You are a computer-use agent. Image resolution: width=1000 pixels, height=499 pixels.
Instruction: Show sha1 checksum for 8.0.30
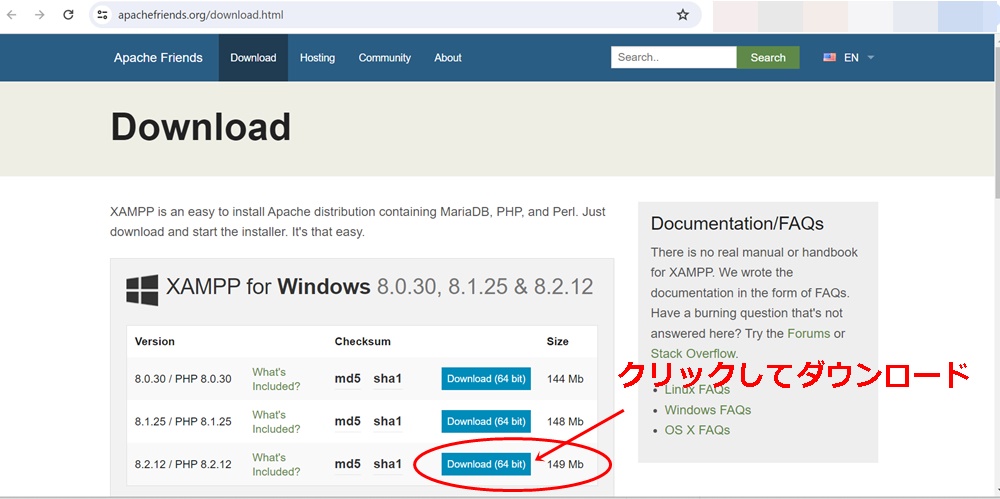pos(388,379)
